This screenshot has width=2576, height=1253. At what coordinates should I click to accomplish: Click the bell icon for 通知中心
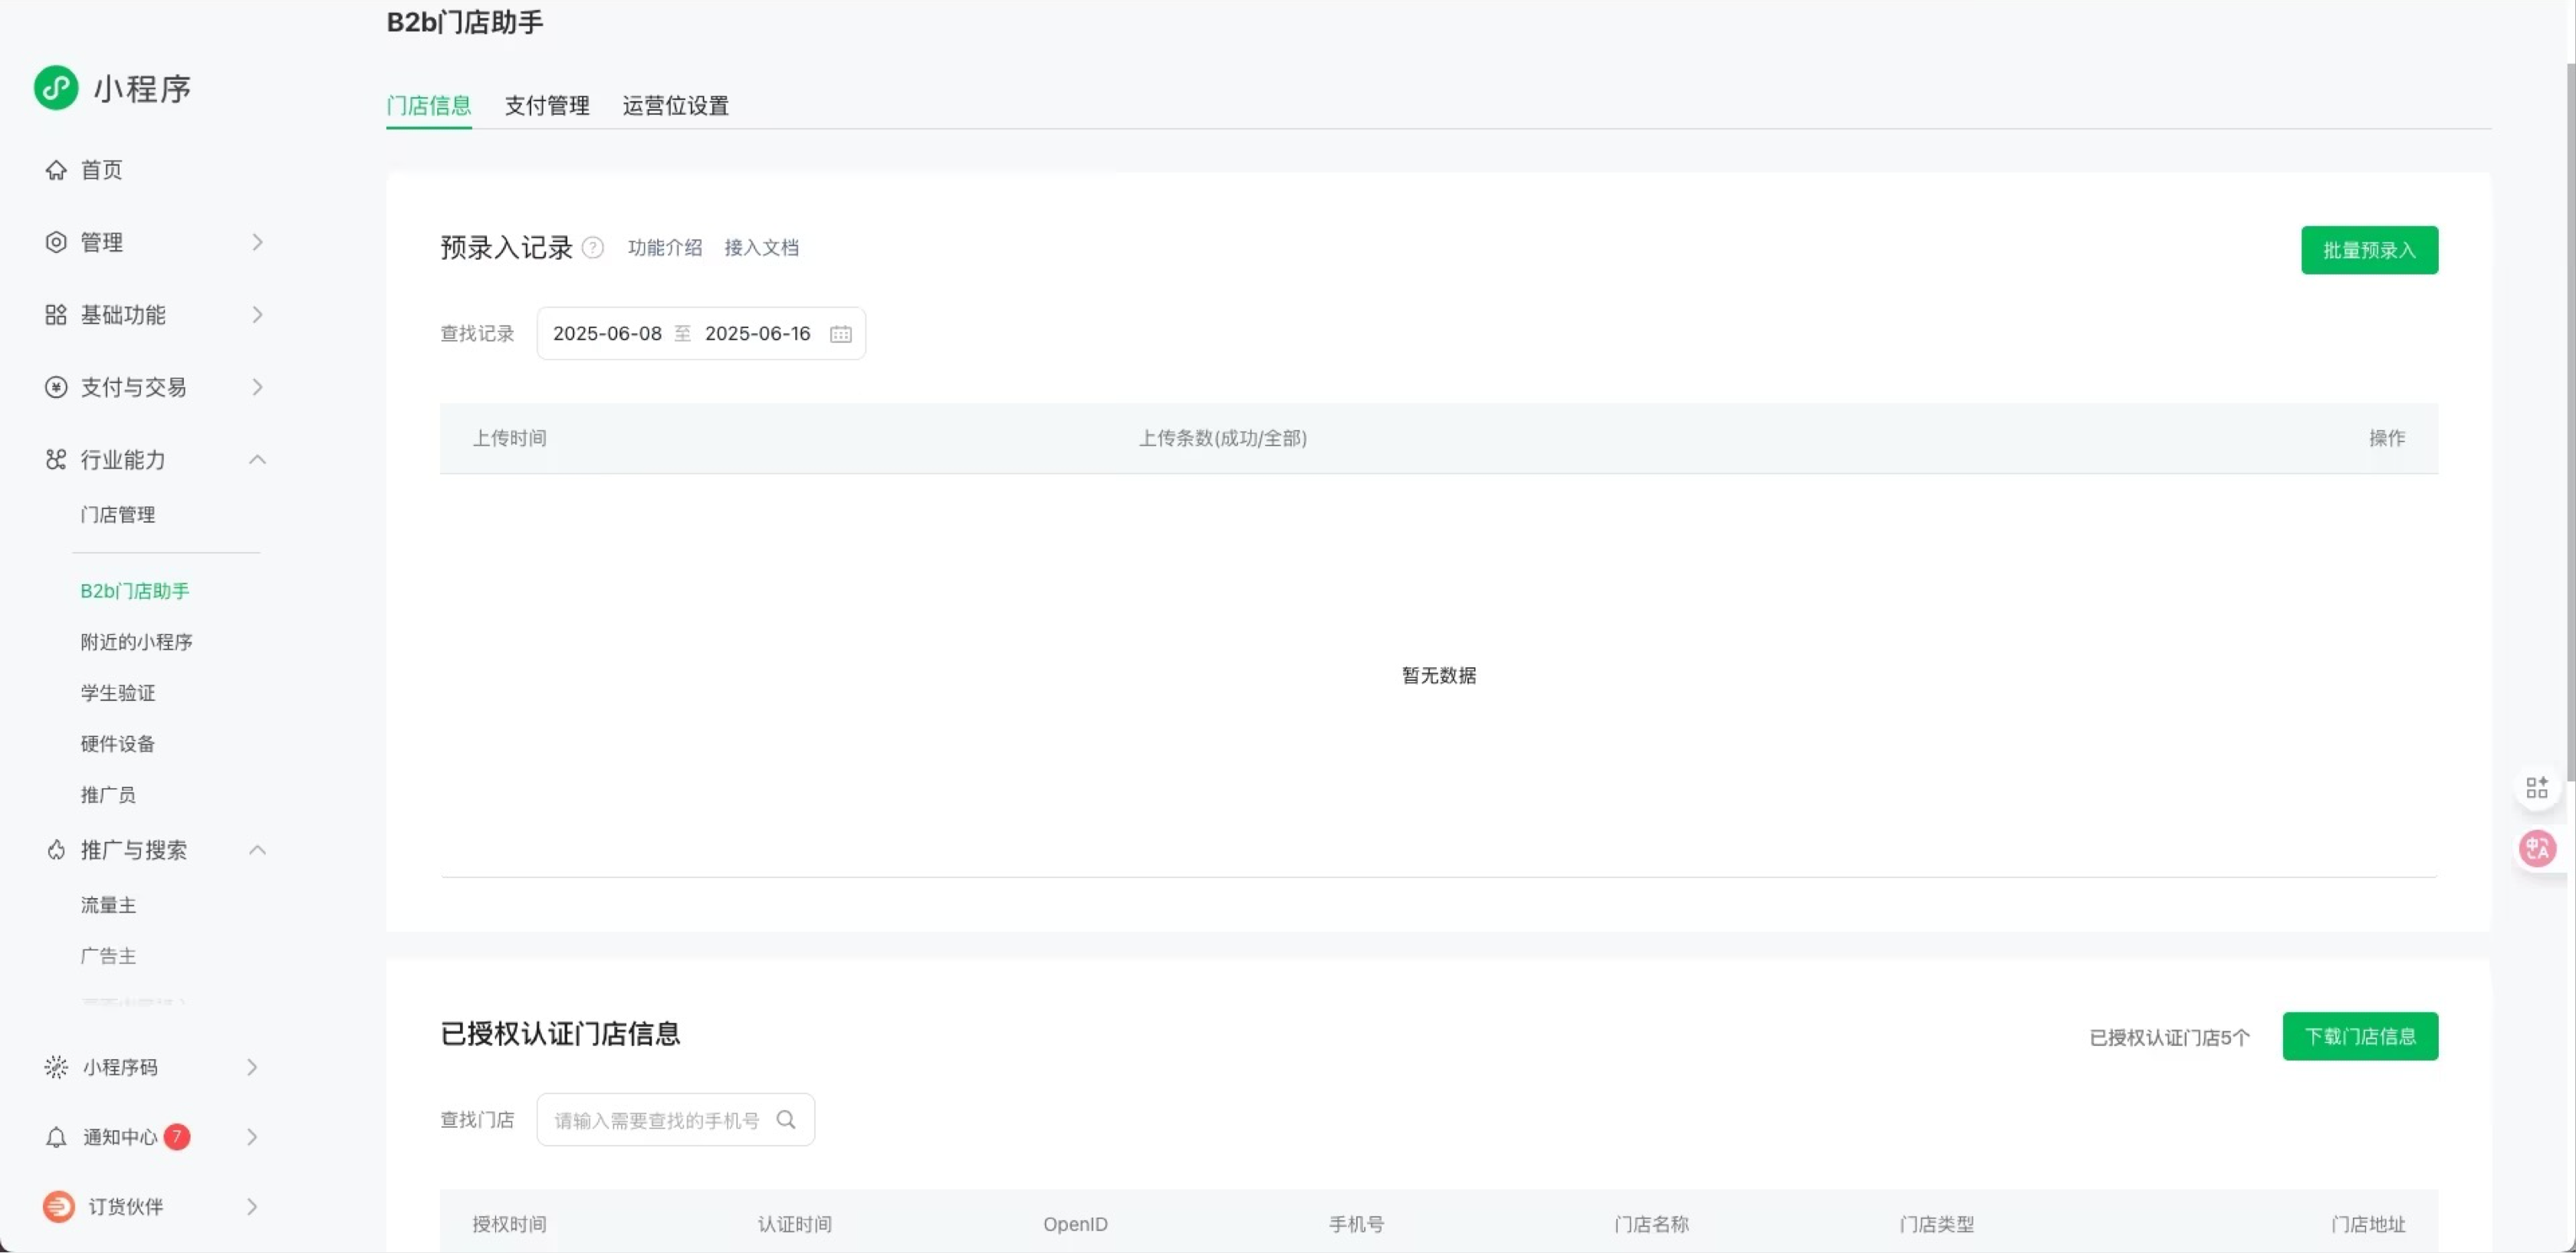click(56, 1138)
